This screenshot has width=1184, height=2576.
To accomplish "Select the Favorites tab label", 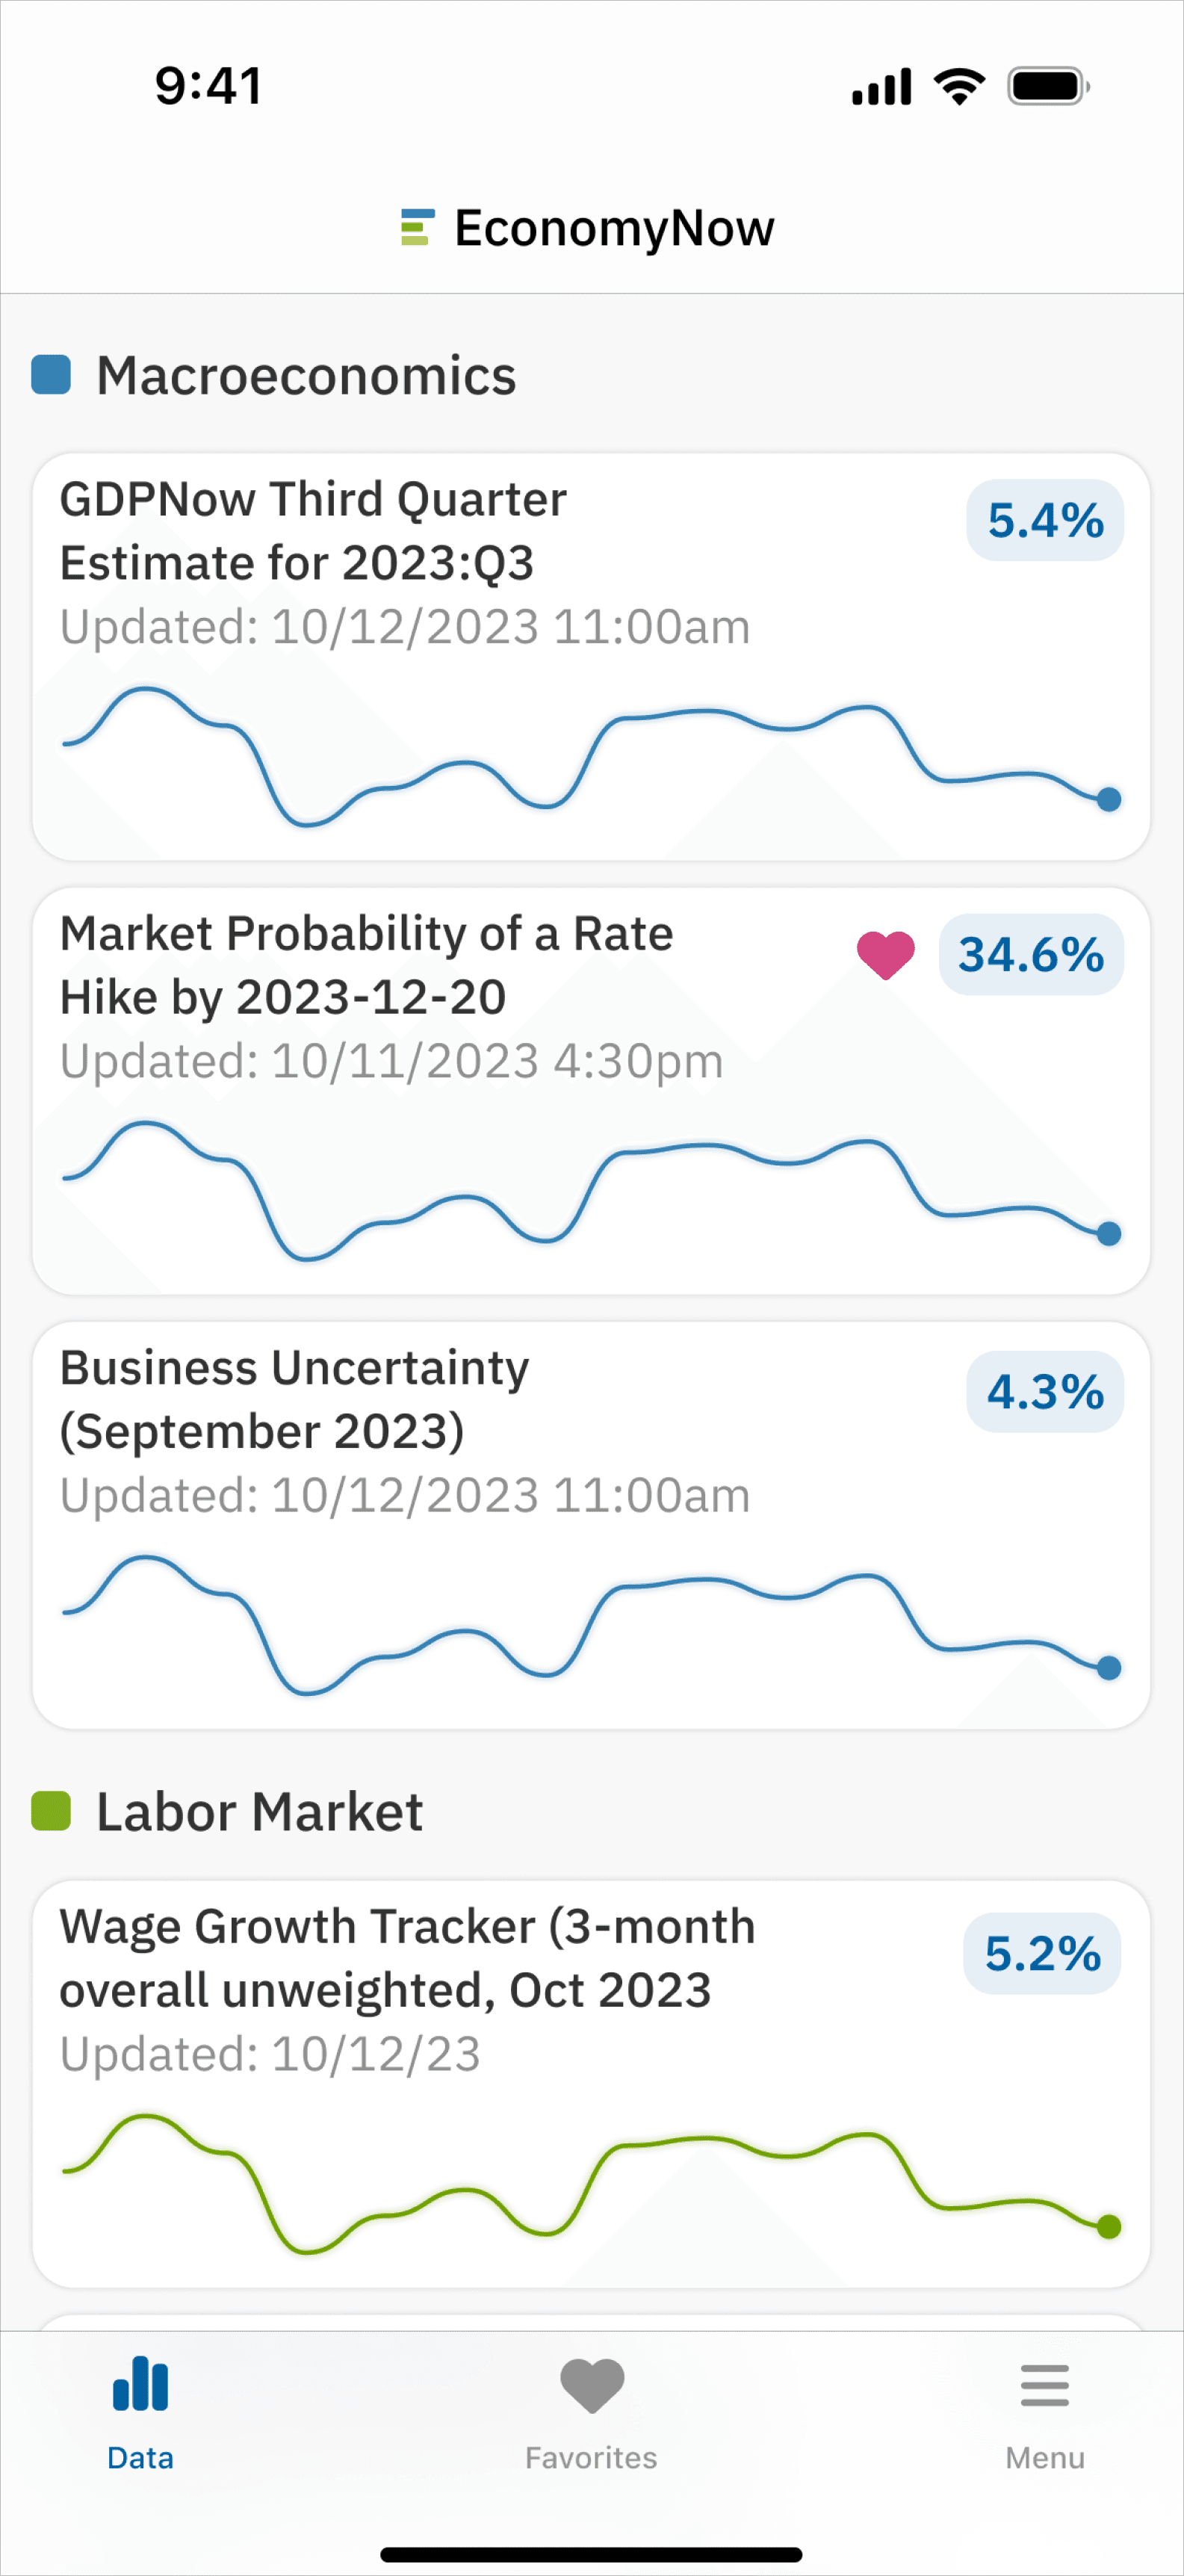I will (x=591, y=2457).
